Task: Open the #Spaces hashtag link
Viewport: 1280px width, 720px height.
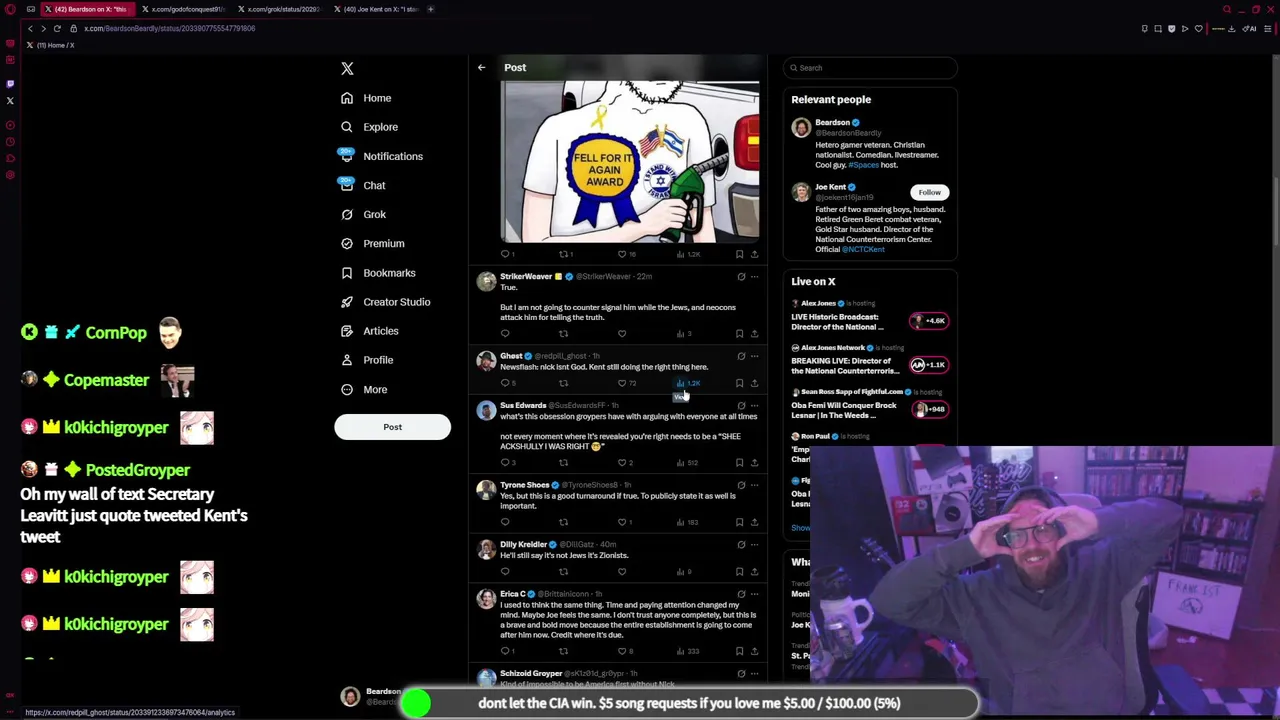Action: (863, 165)
